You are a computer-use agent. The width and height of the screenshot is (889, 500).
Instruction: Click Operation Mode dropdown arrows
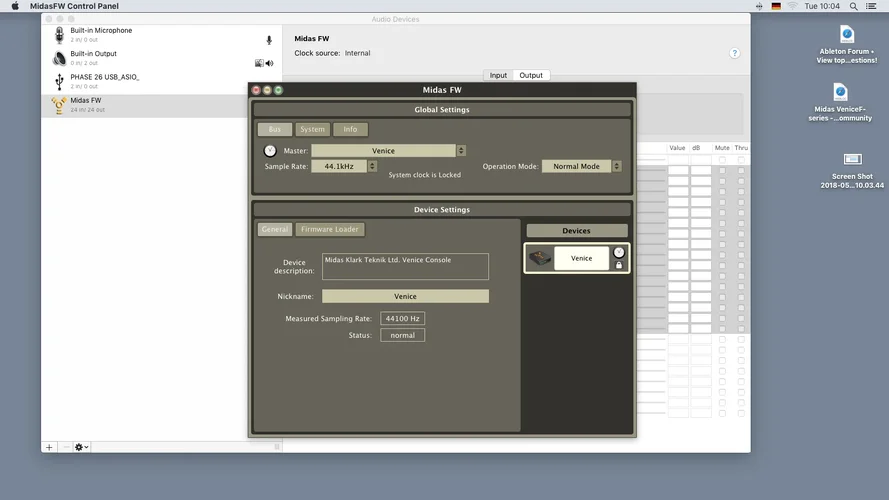point(617,166)
